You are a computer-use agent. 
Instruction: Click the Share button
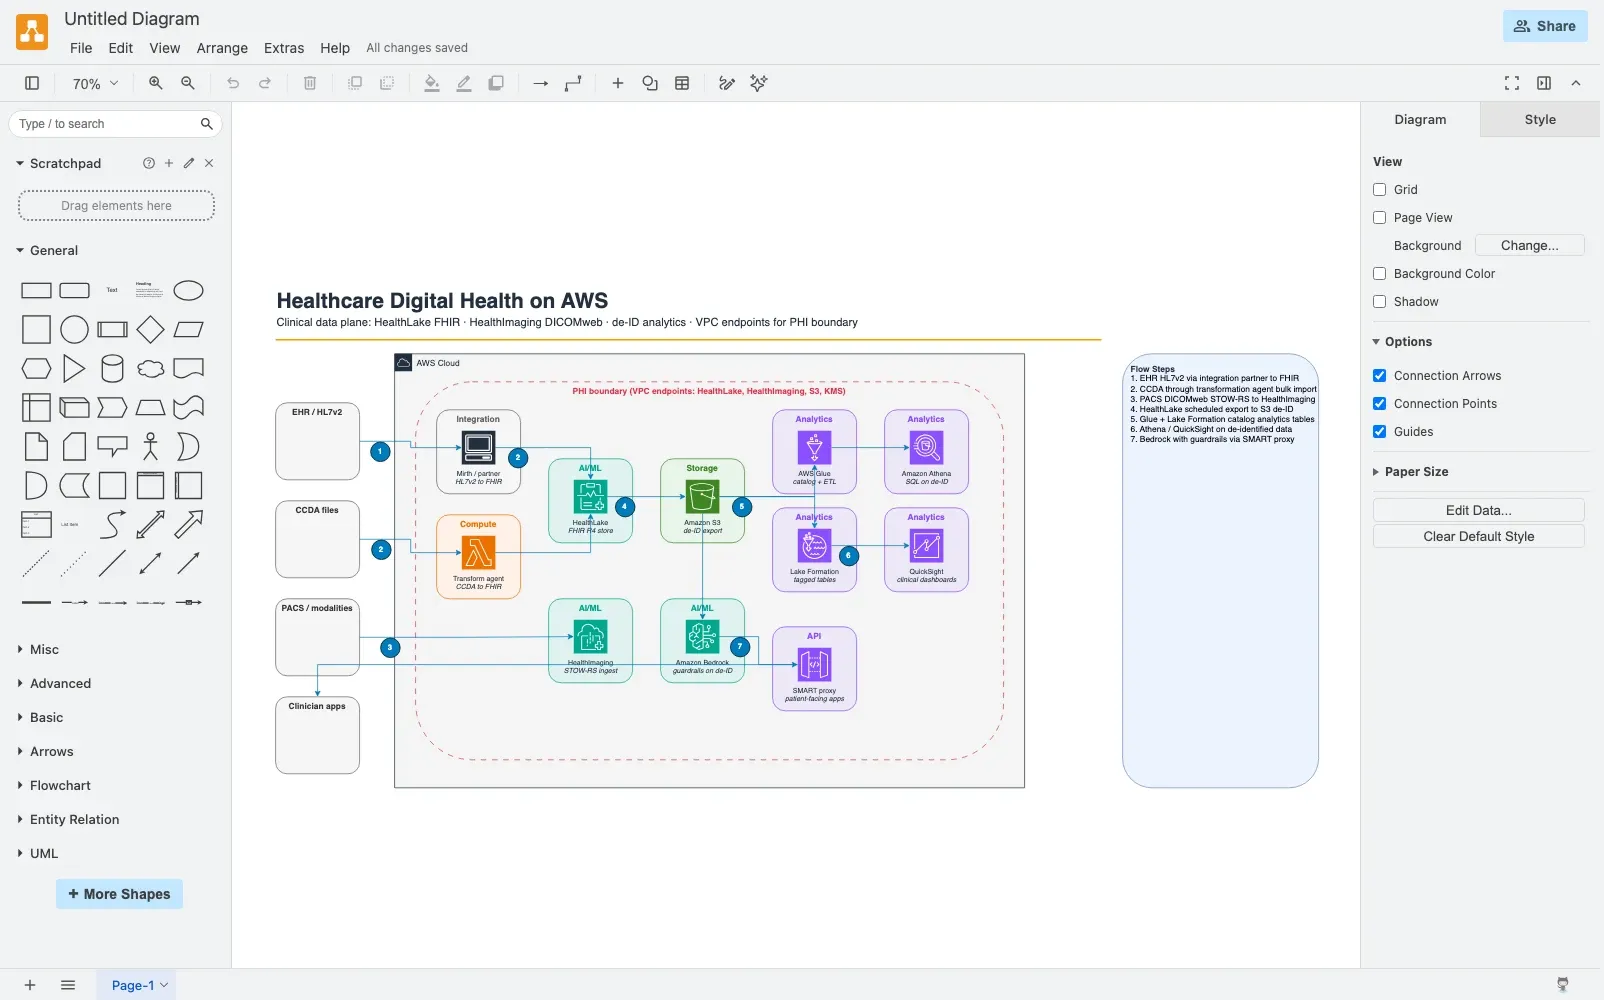[1545, 26]
